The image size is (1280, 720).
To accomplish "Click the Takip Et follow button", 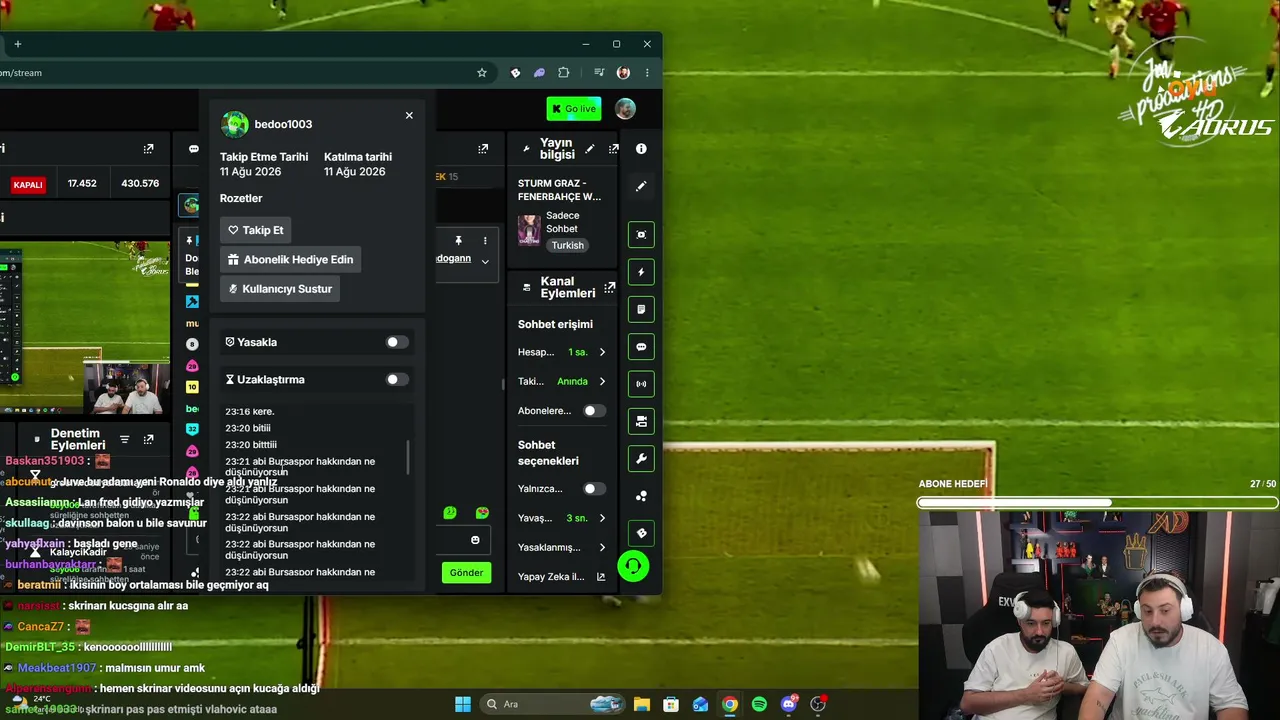I will tap(256, 230).
